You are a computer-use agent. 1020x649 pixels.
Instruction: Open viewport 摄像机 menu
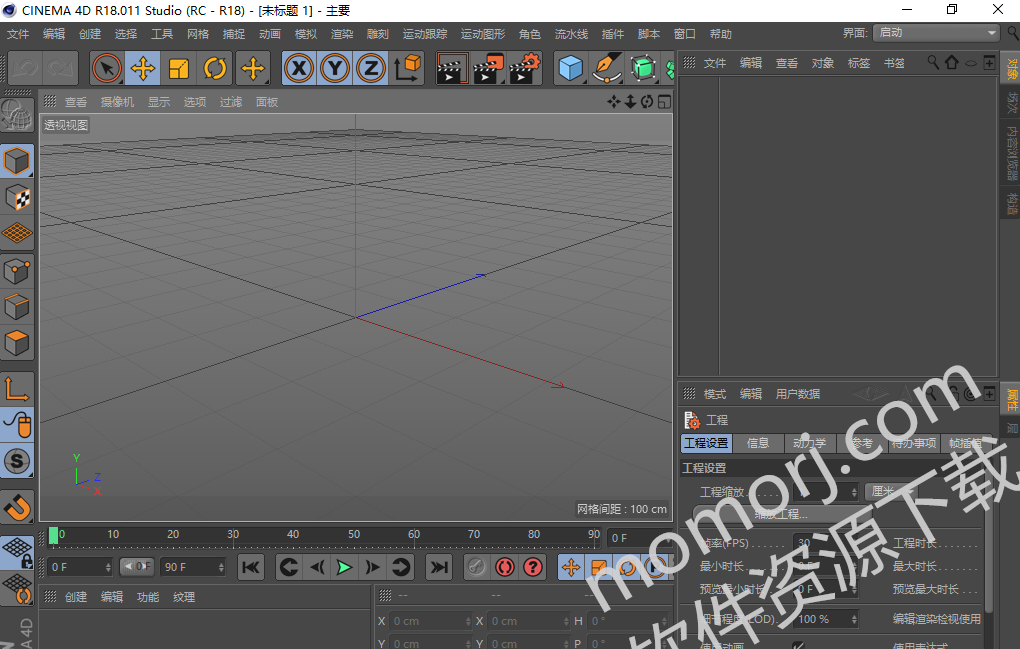117,102
